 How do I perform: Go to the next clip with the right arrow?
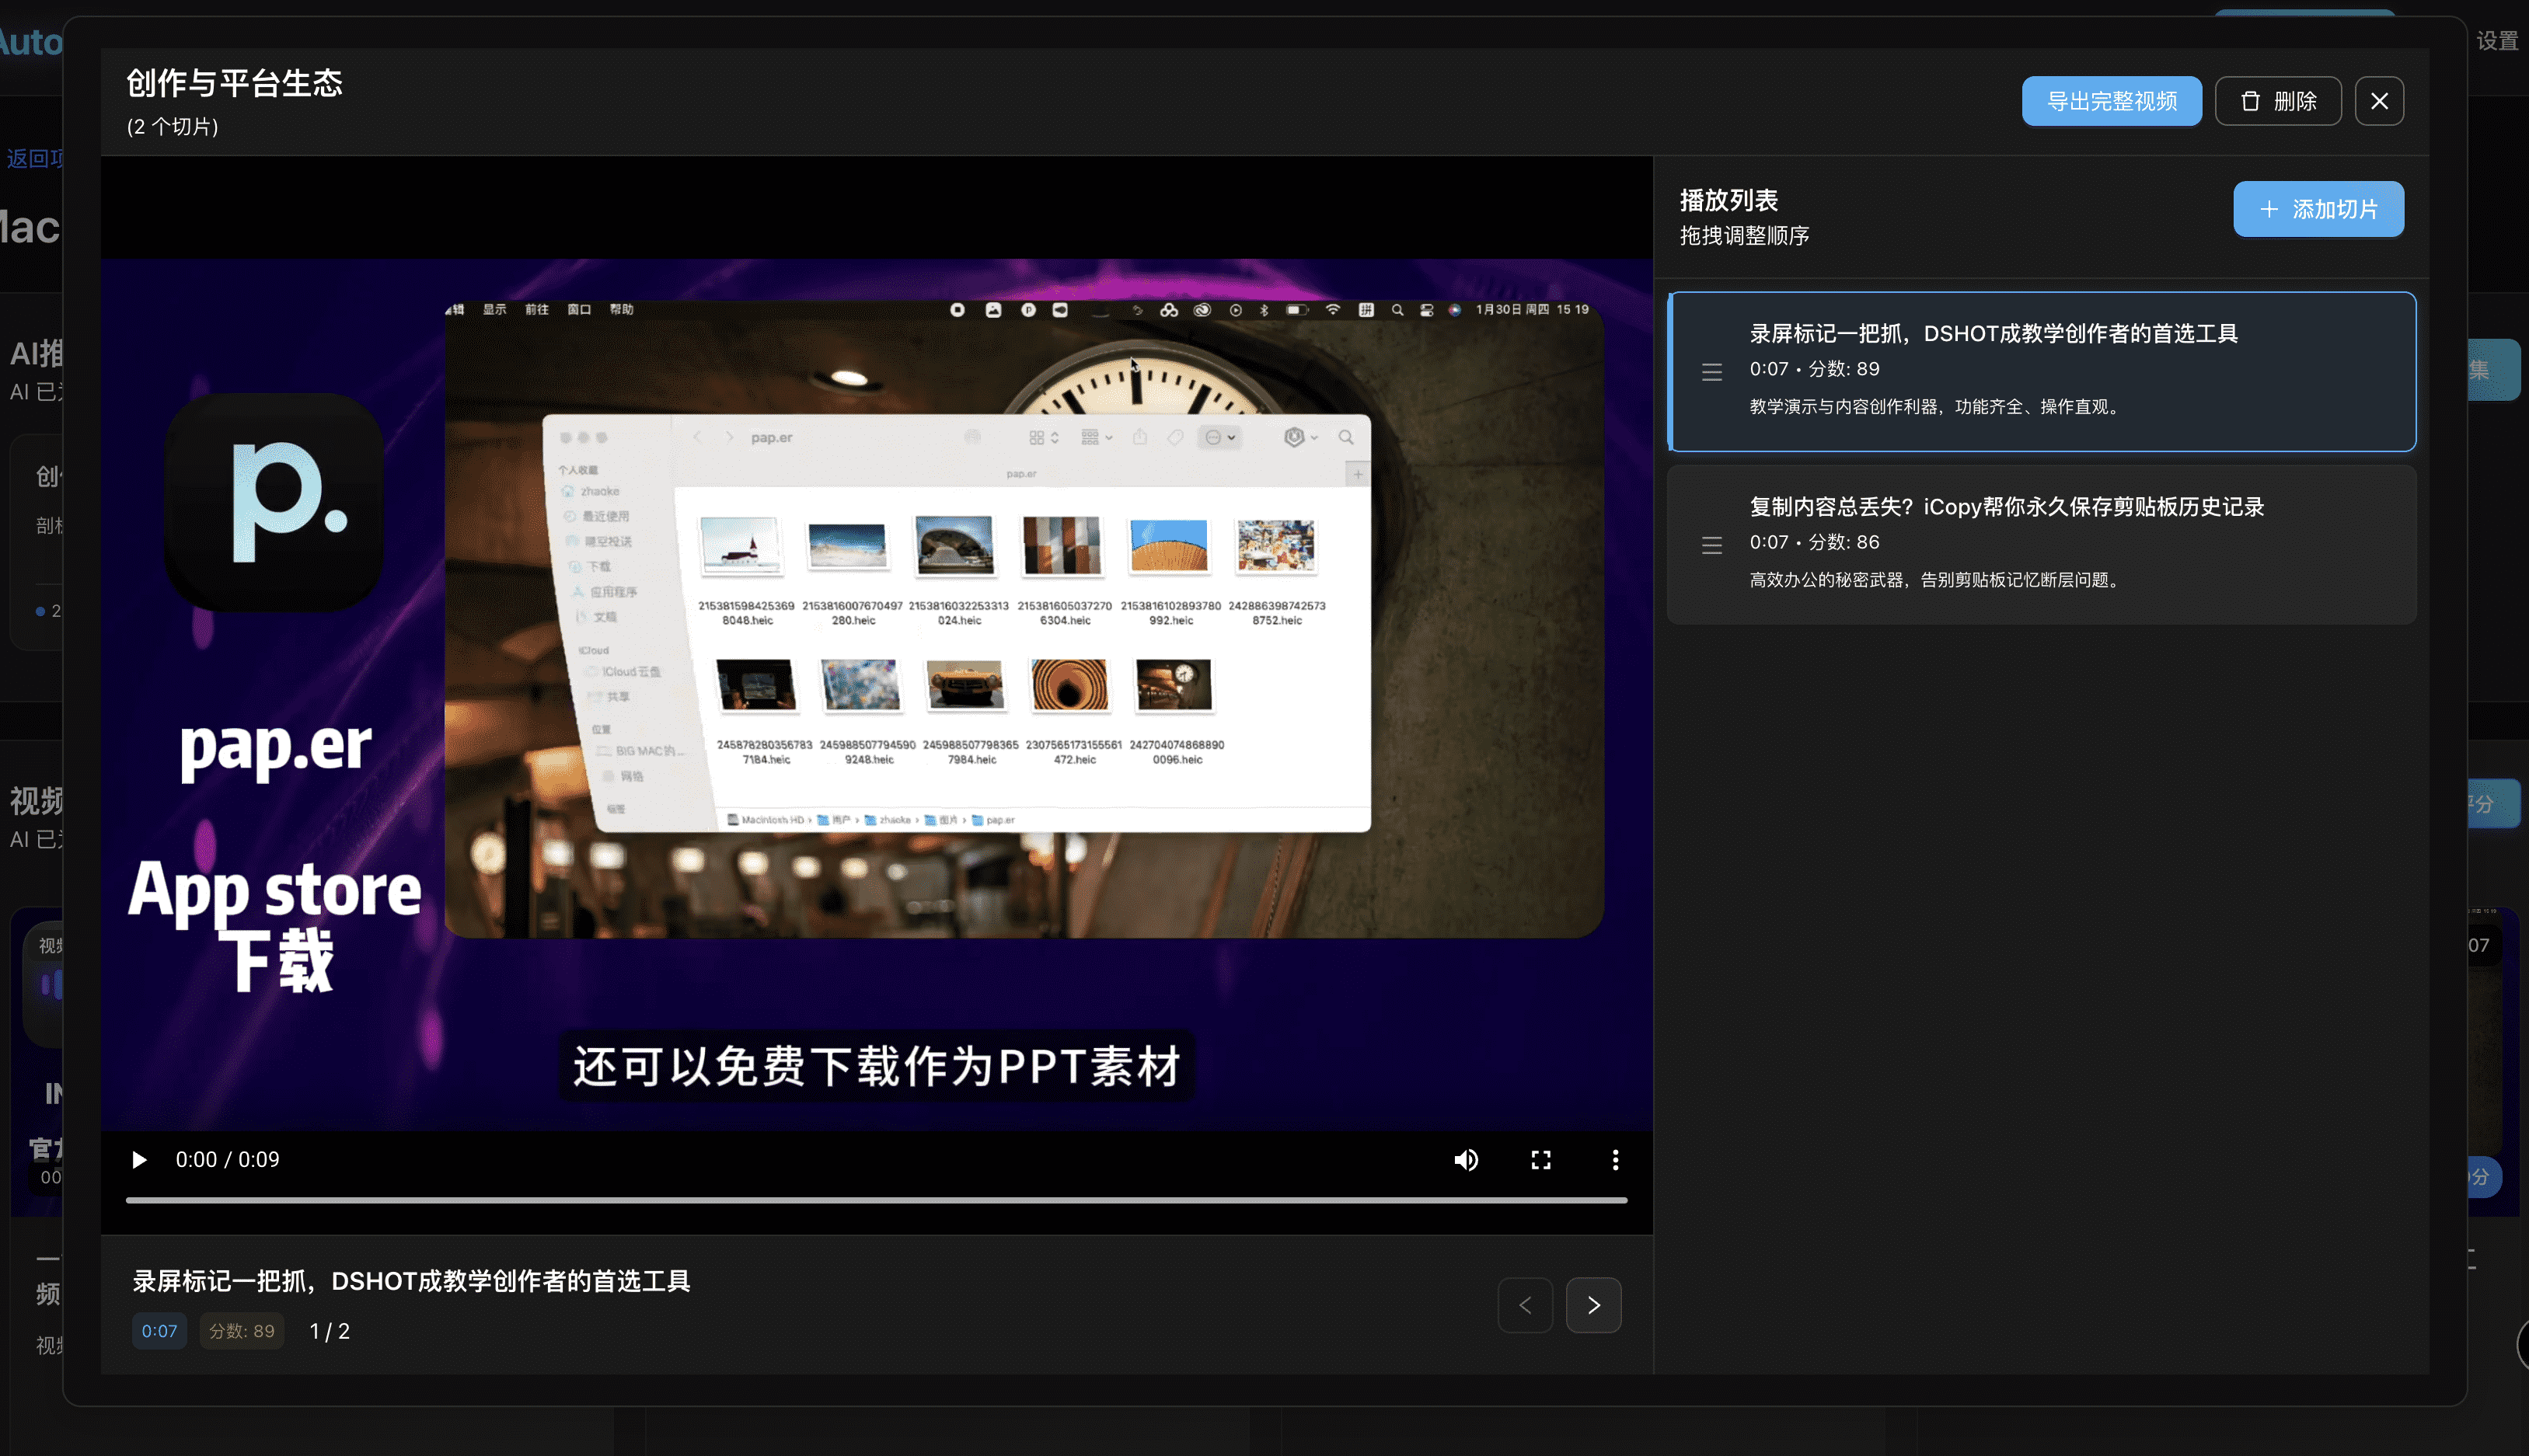point(1593,1305)
